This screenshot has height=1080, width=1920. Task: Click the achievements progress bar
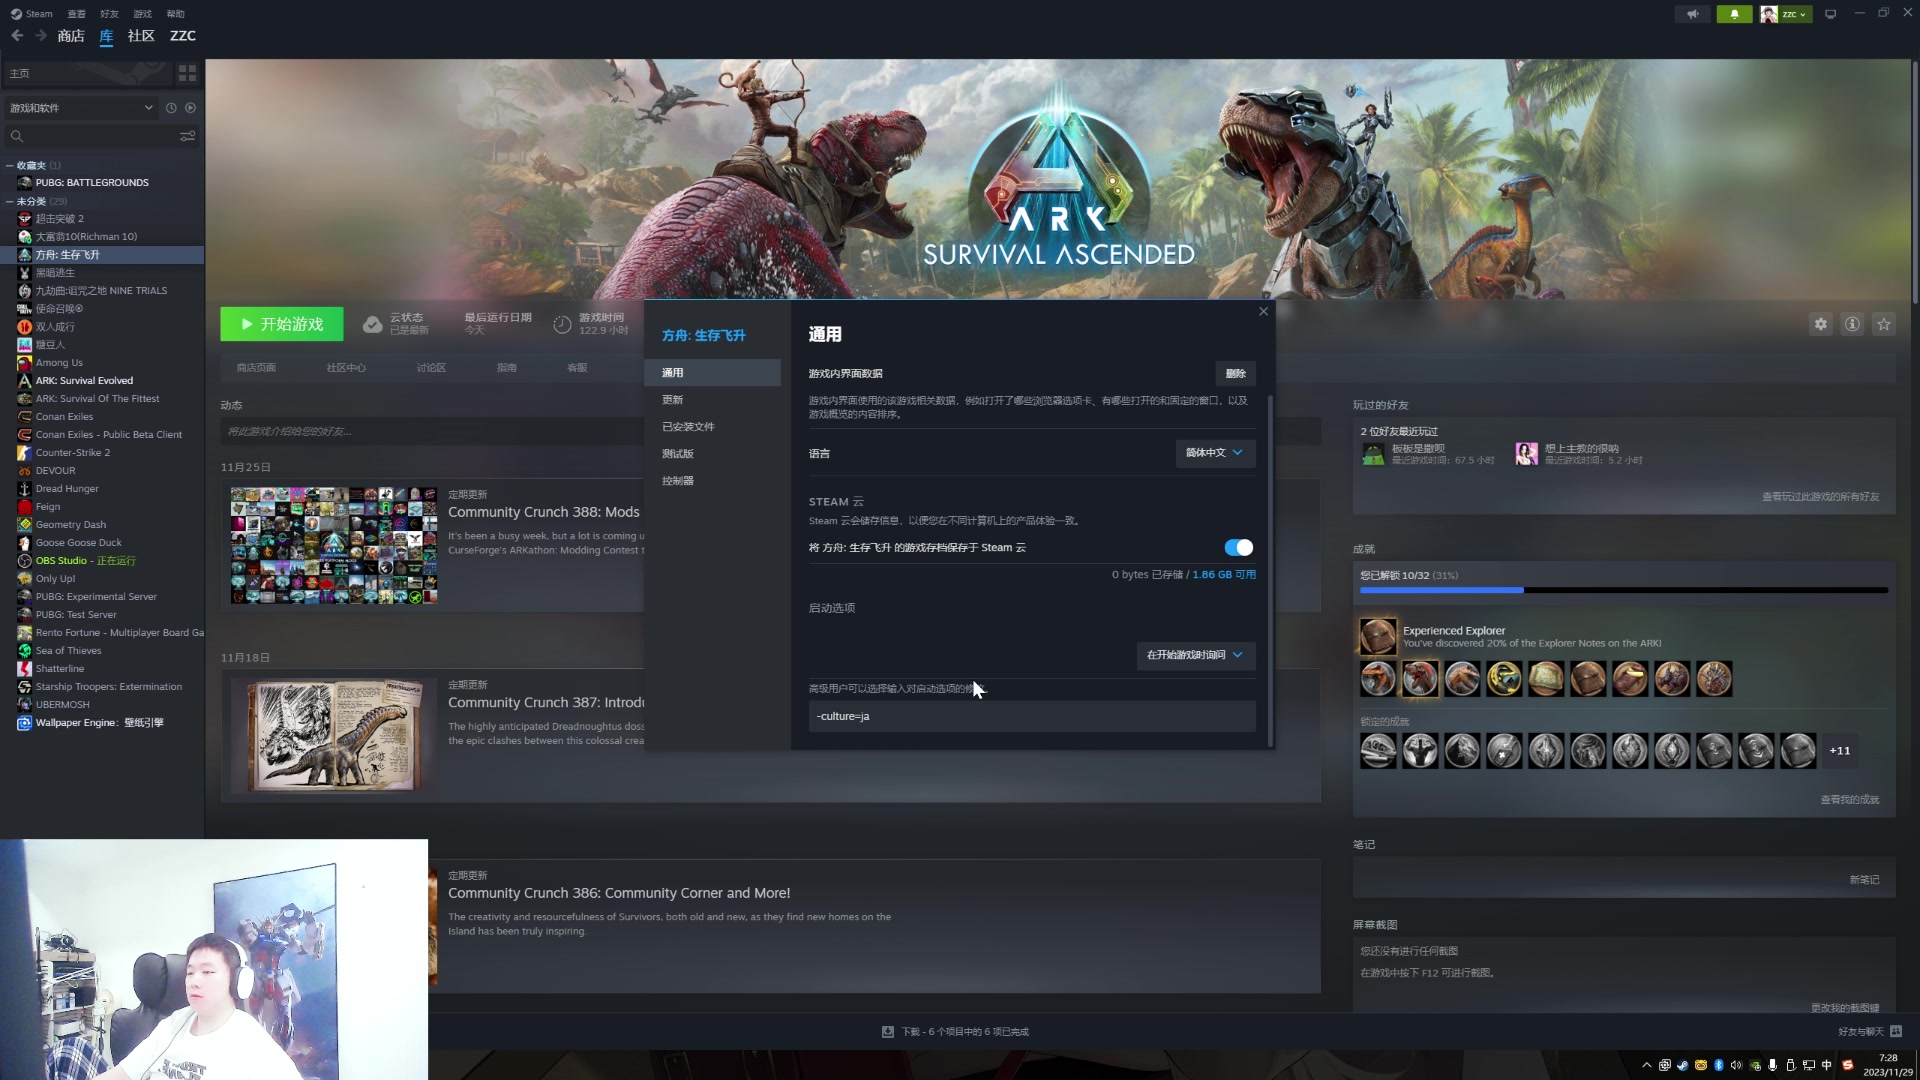click(x=1624, y=591)
